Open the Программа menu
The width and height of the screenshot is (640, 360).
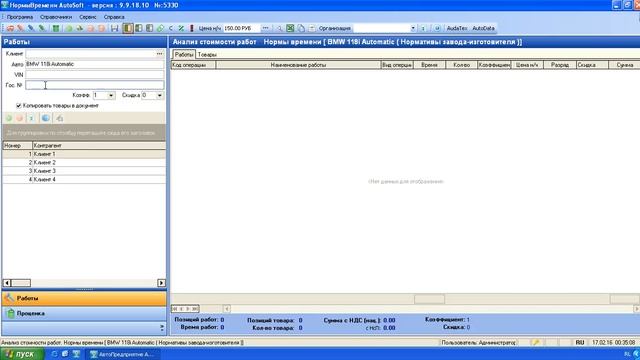click(20, 17)
